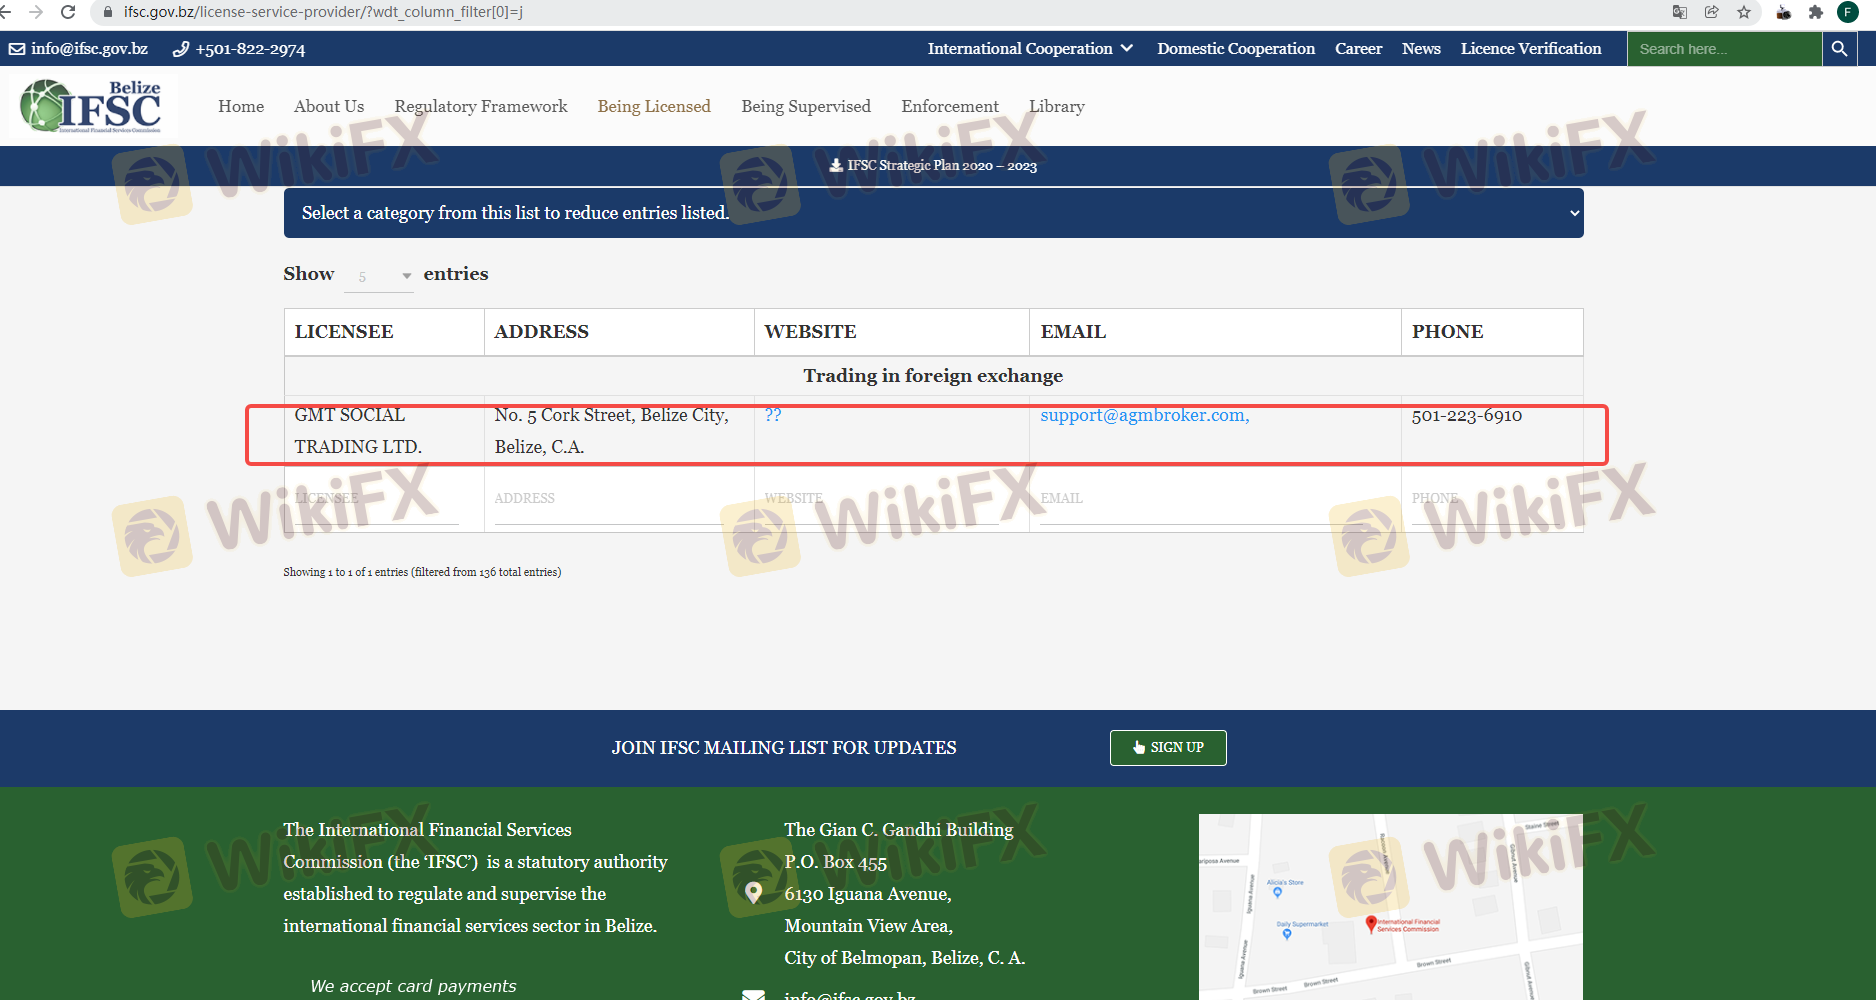Click support@agmbroker.com email link
The height and width of the screenshot is (1000, 1876).
click(x=1144, y=415)
